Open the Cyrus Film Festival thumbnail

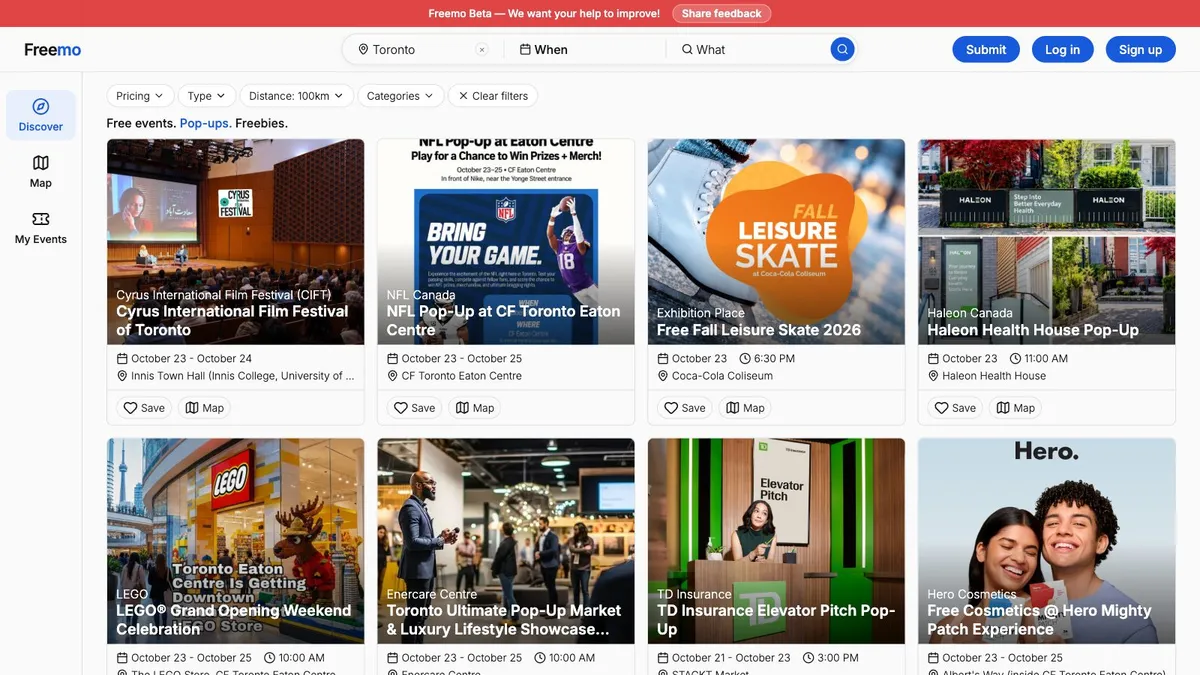pos(236,242)
